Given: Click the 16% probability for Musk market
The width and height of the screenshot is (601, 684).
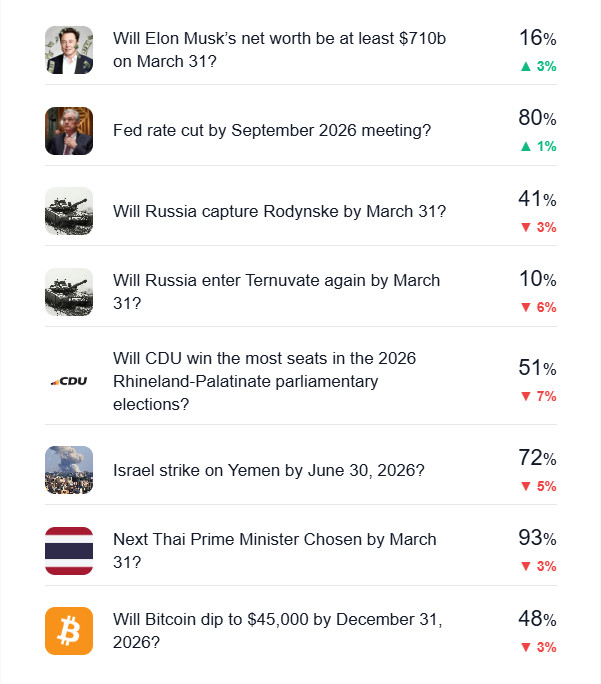Looking at the screenshot, I should point(537,39).
